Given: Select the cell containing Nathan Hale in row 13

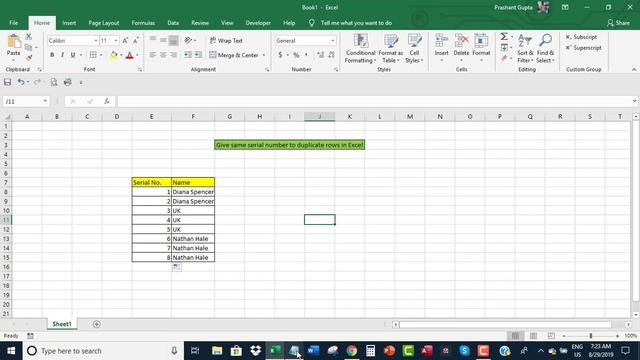Looking at the screenshot, I should coord(193,239).
